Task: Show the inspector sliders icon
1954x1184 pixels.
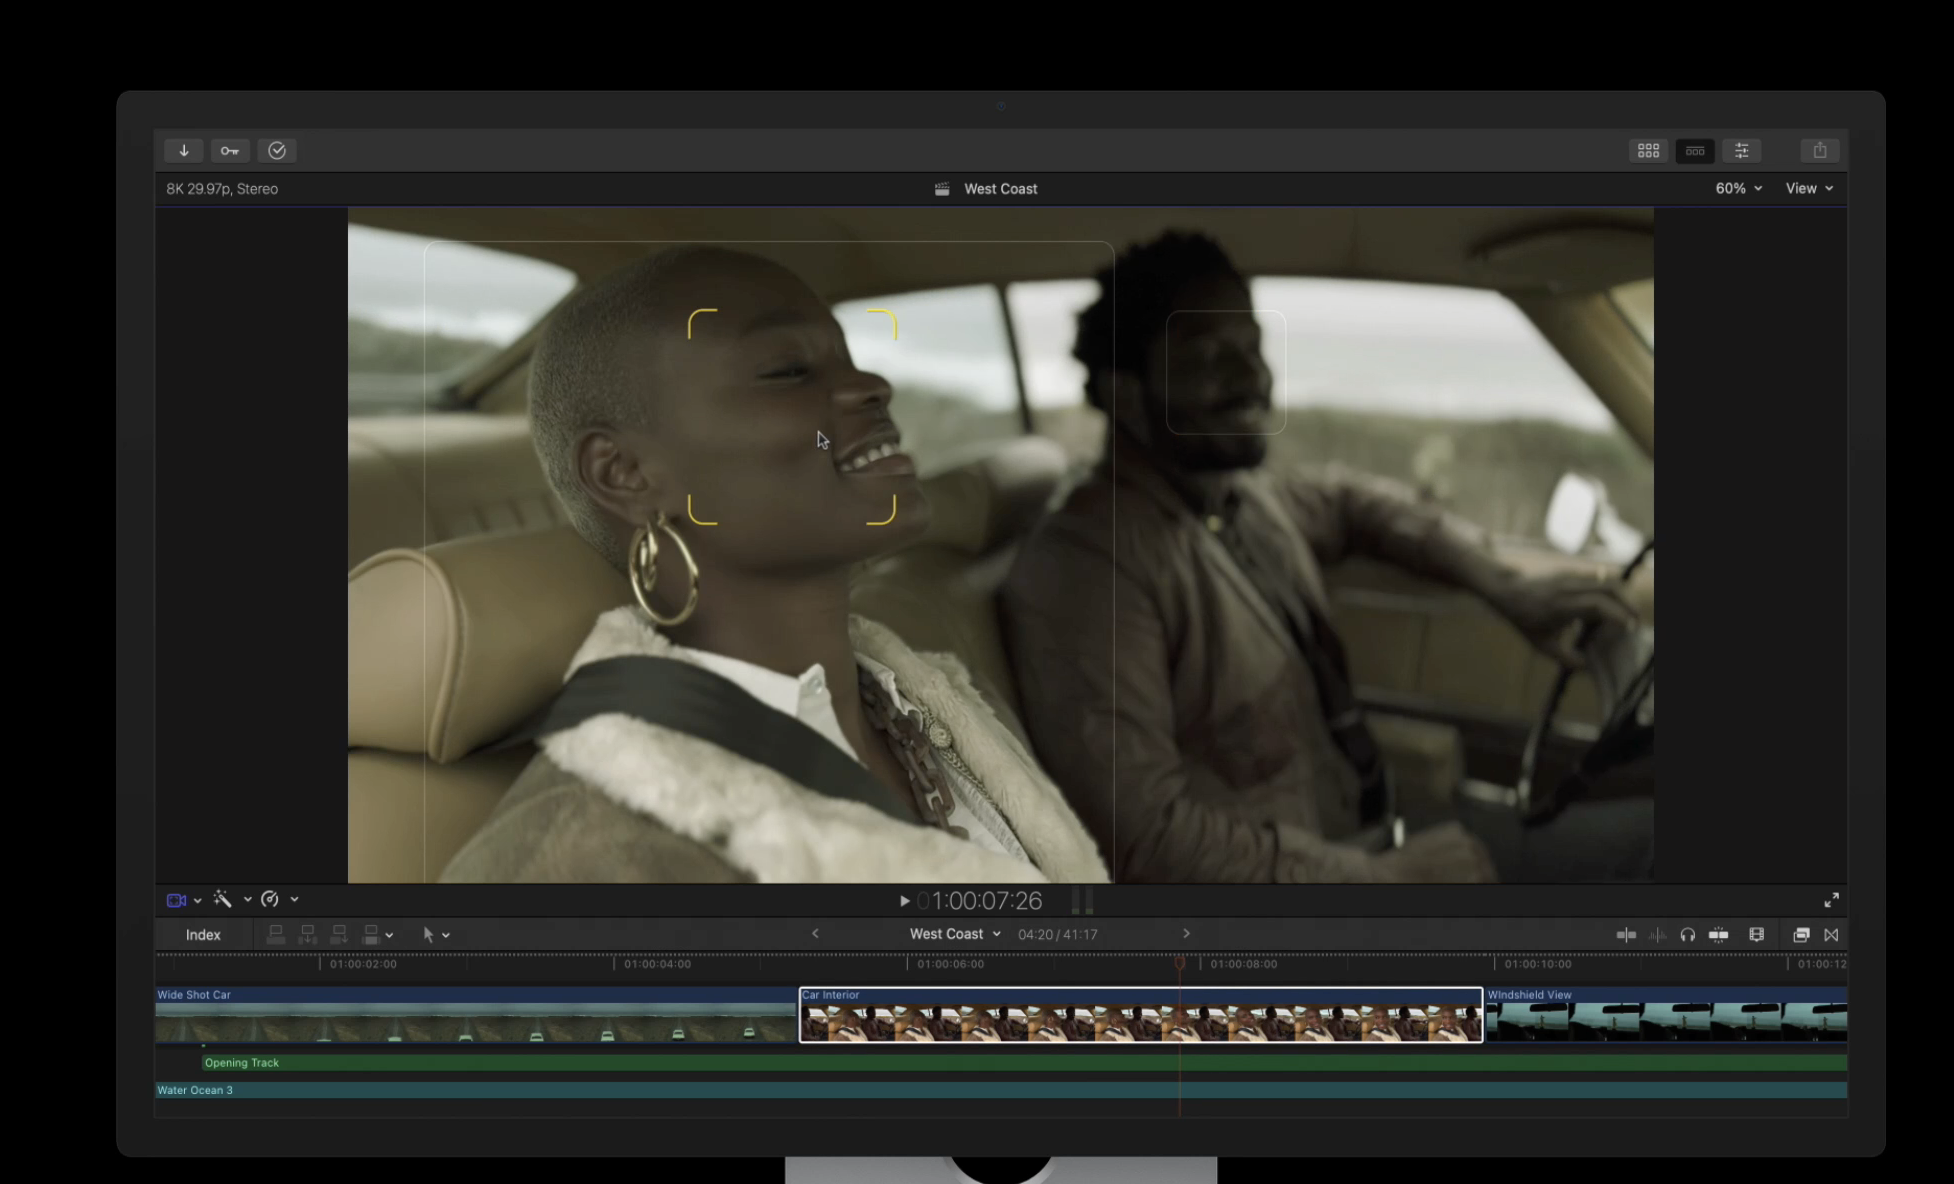Action: click(1741, 151)
